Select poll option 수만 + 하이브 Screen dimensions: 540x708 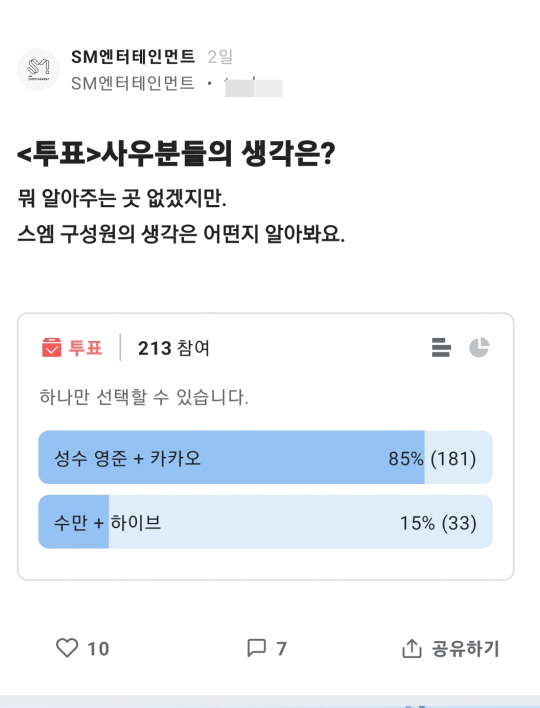click(x=265, y=522)
